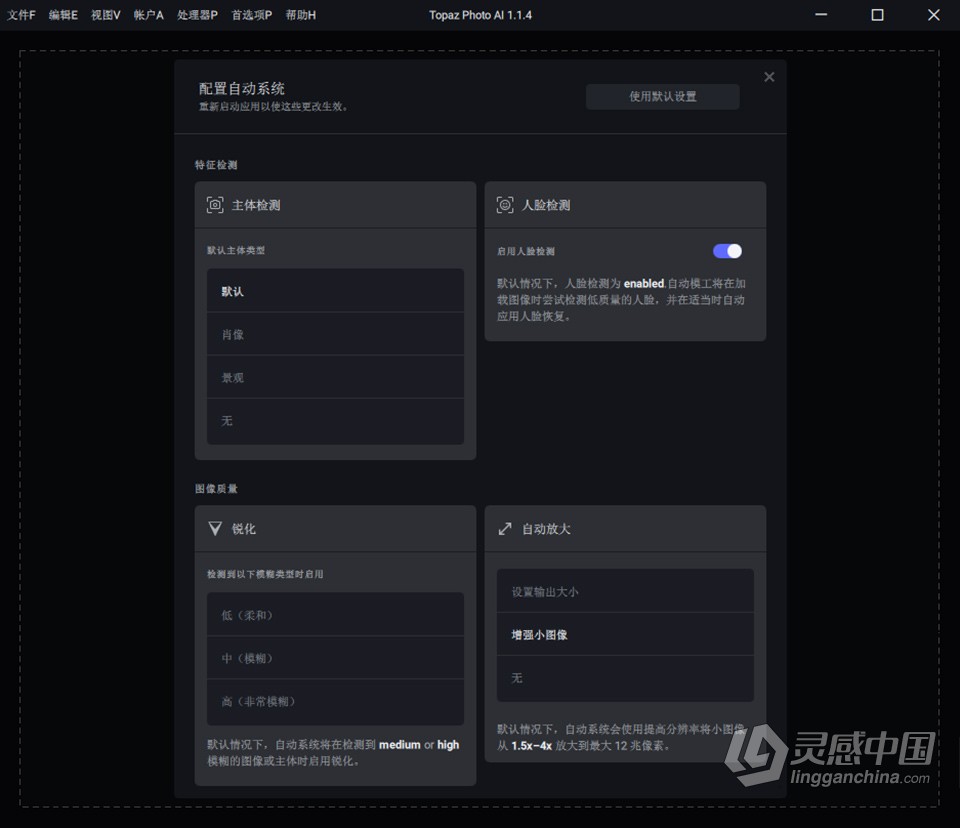This screenshot has height=828, width=960.
Task: Toggle 低（柔和） blur type option
Action: tap(335, 615)
